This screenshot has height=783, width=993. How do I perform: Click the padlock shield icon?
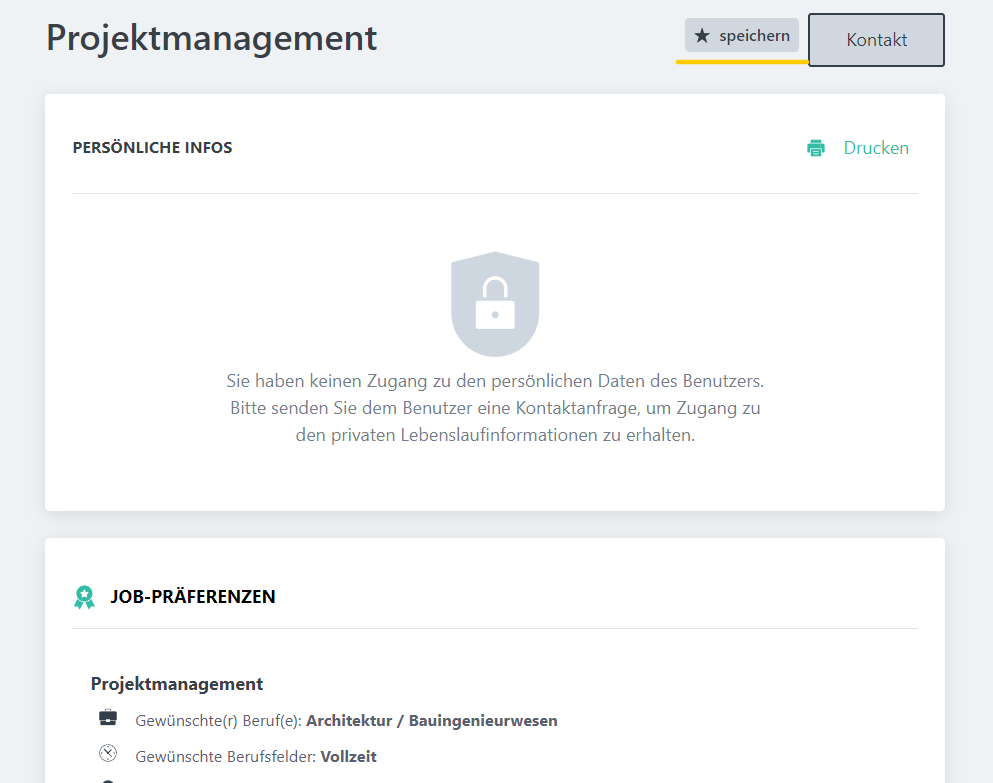click(x=495, y=304)
